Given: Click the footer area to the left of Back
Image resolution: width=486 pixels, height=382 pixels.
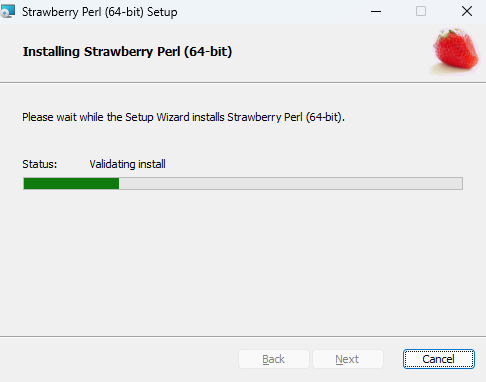Looking at the screenshot, I should click(119, 359).
